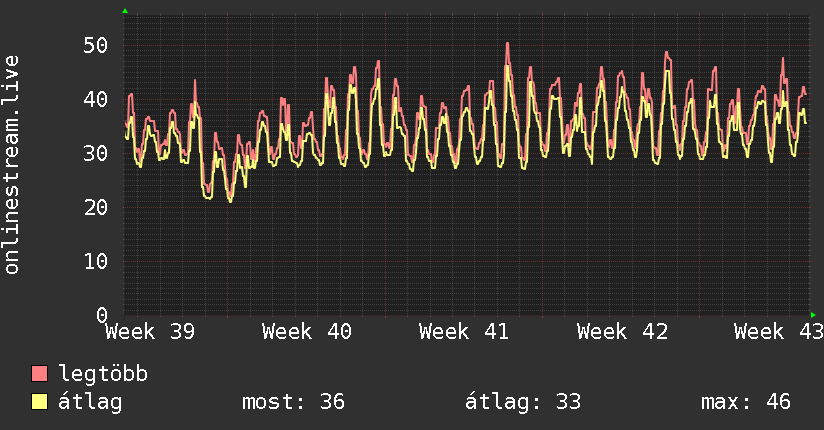The image size is (824, 430).
Task: Click the green arrow at the x-axis end
Action: click(813, 315)
